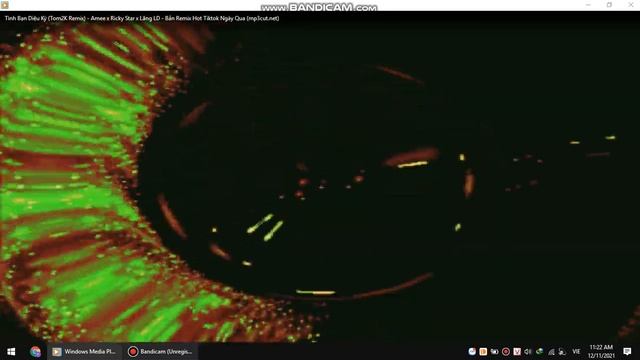Viewport: 640px width, 360px height.
Task: Click the green tray icon beside volume
Action: (540, 351)
